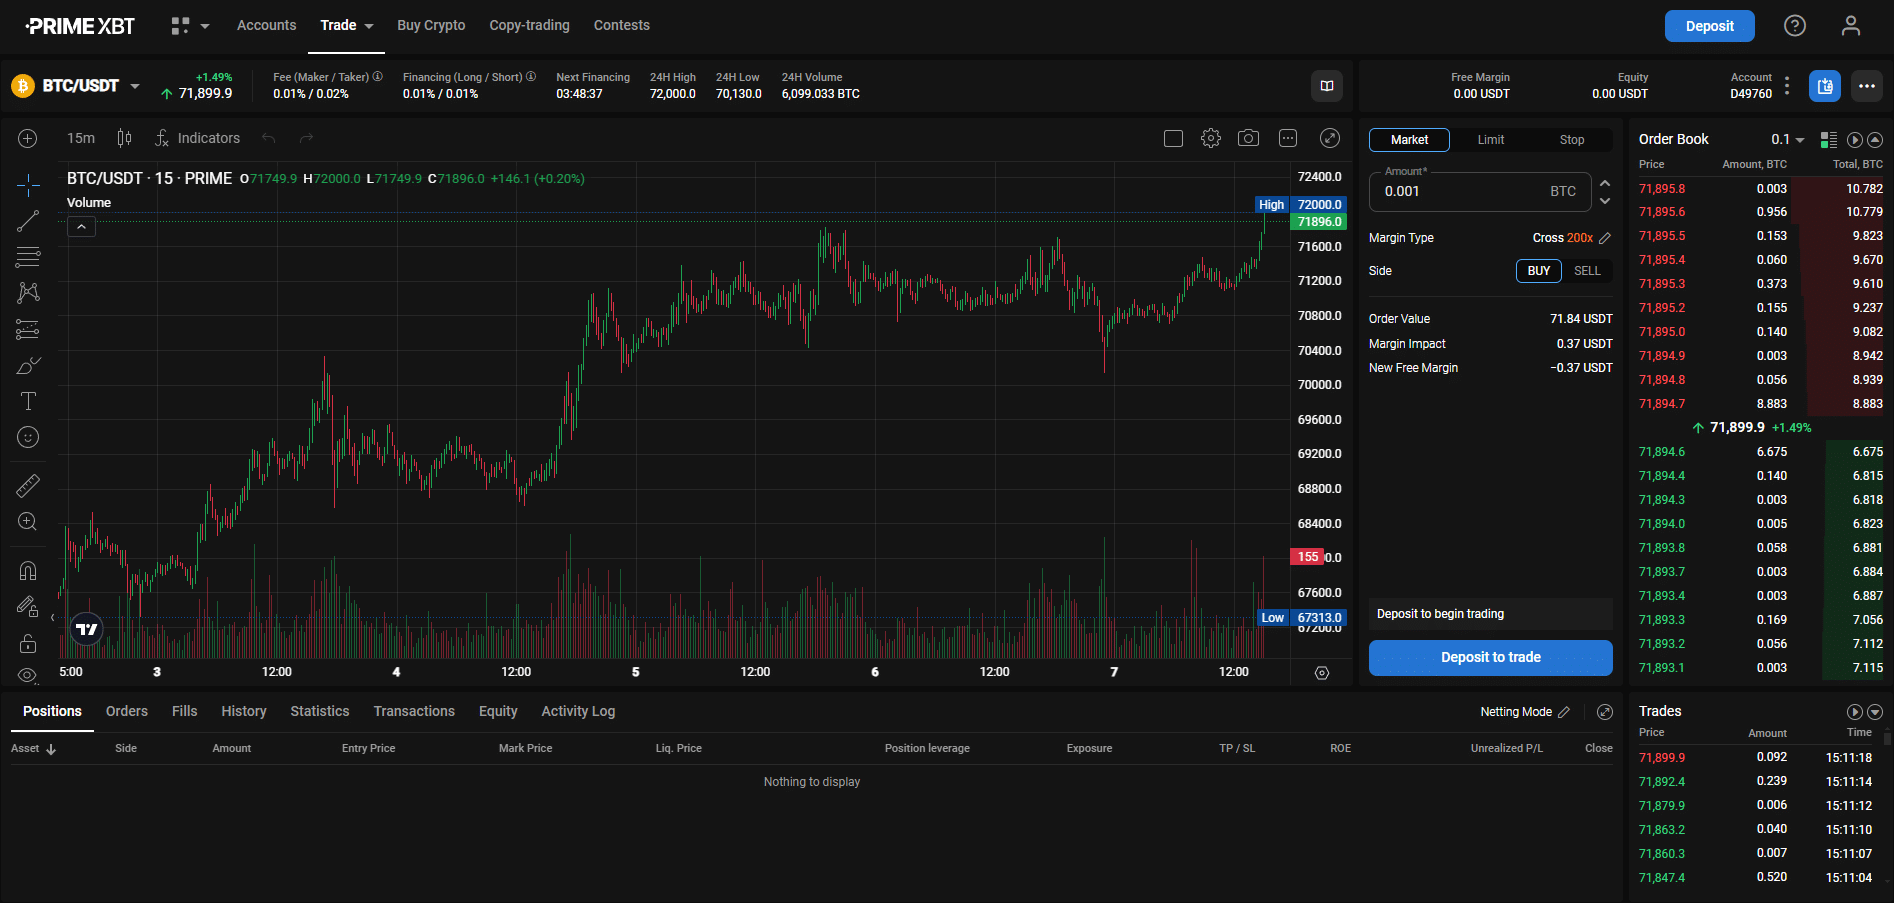Open the History tab in the bottom panel

point(243,711)
